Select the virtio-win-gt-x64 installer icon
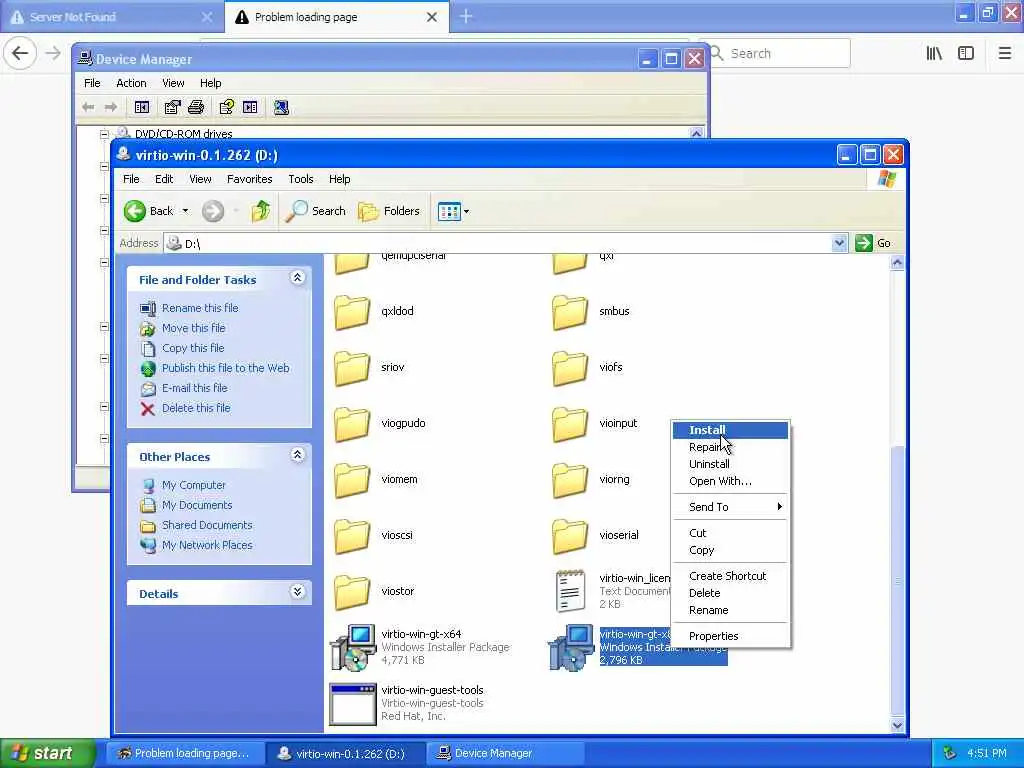 (x=353, y=647)
